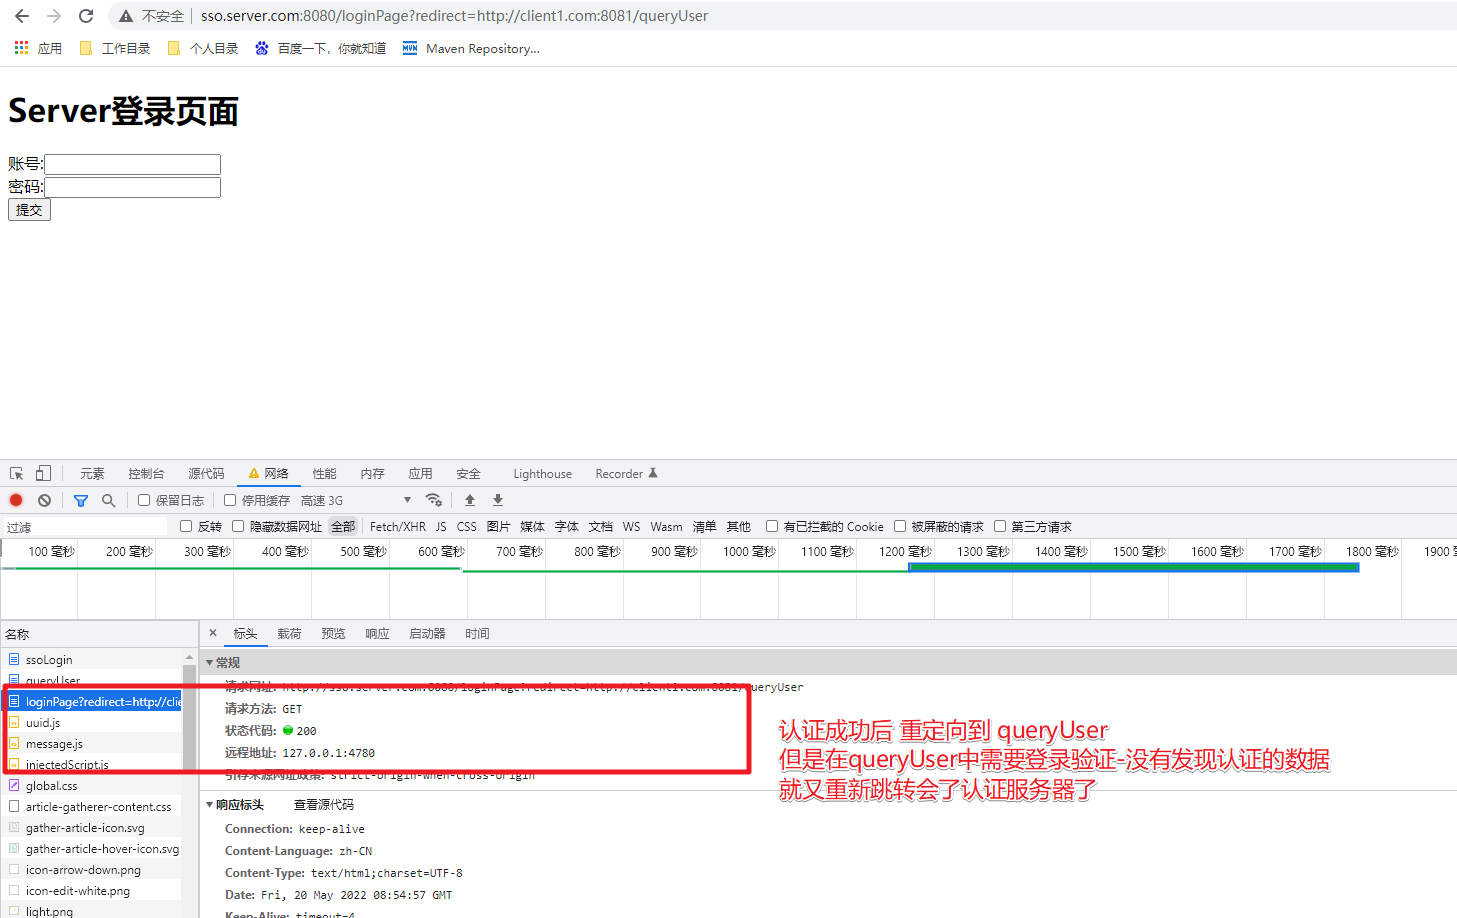Select the gather-article-icon.svg request row
This screenshot has width=1457, height=918.
(91, 828)
